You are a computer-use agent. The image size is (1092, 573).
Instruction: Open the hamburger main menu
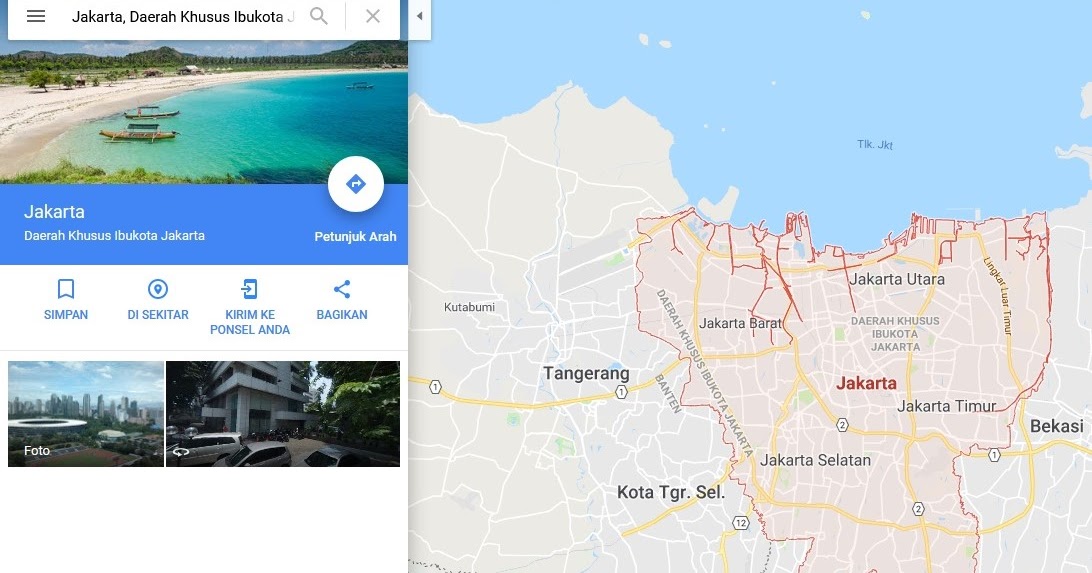[36, 16]
